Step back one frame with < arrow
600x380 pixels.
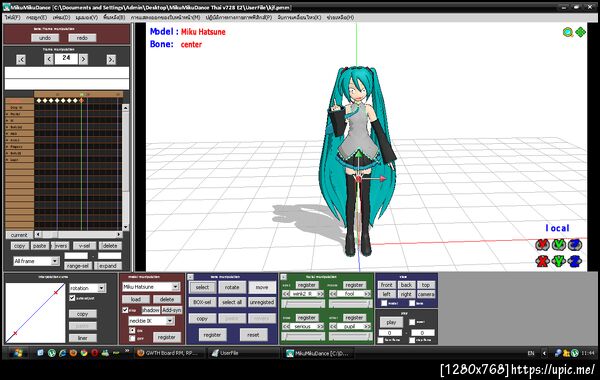49,59
